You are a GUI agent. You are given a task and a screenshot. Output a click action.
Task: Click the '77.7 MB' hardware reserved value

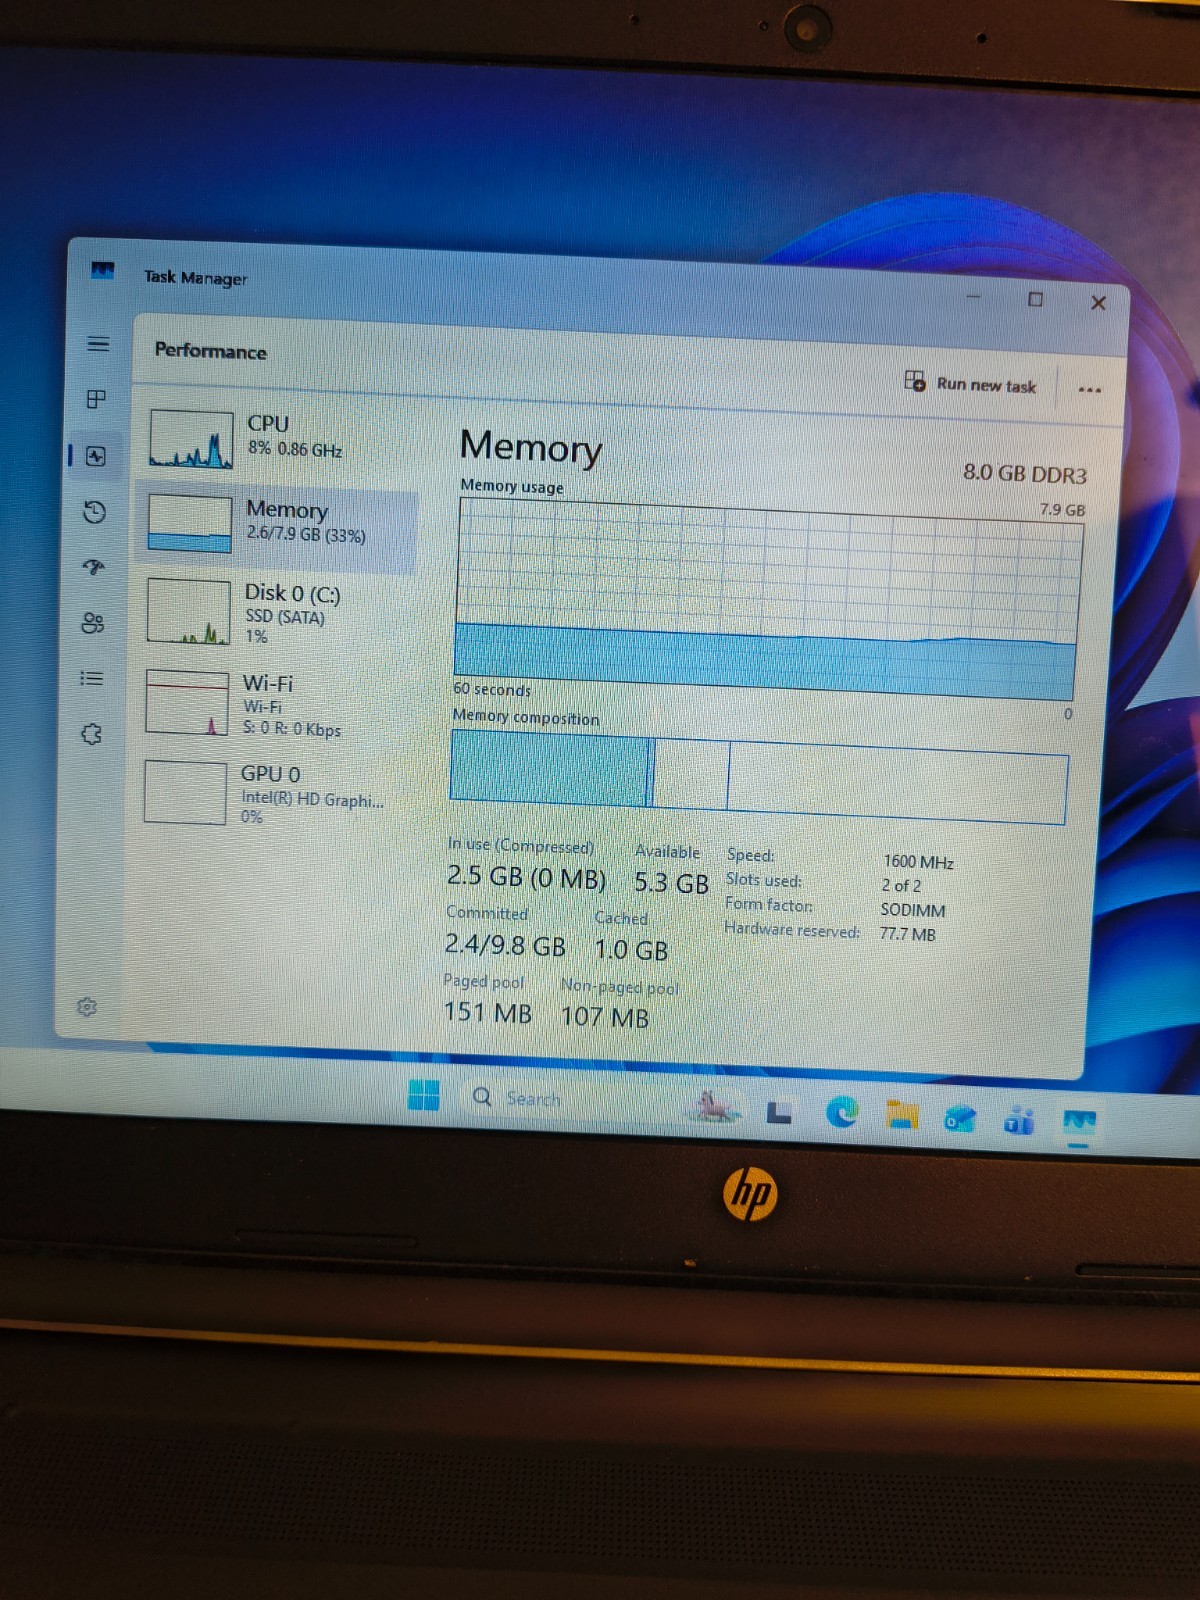click(x=907, y=934)
